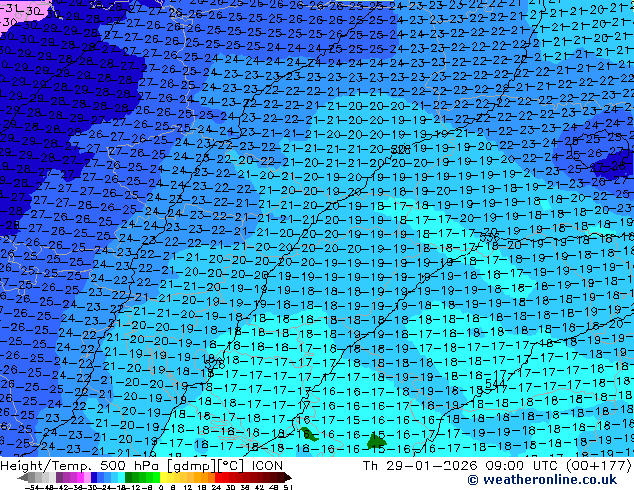Pick the dark blue swatch in the legend

[94, 478]
